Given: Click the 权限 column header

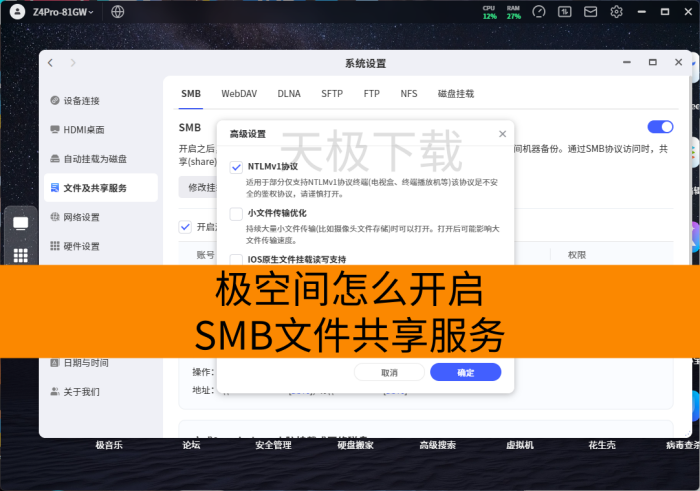Looking at the screenshot, I should 576,255.
